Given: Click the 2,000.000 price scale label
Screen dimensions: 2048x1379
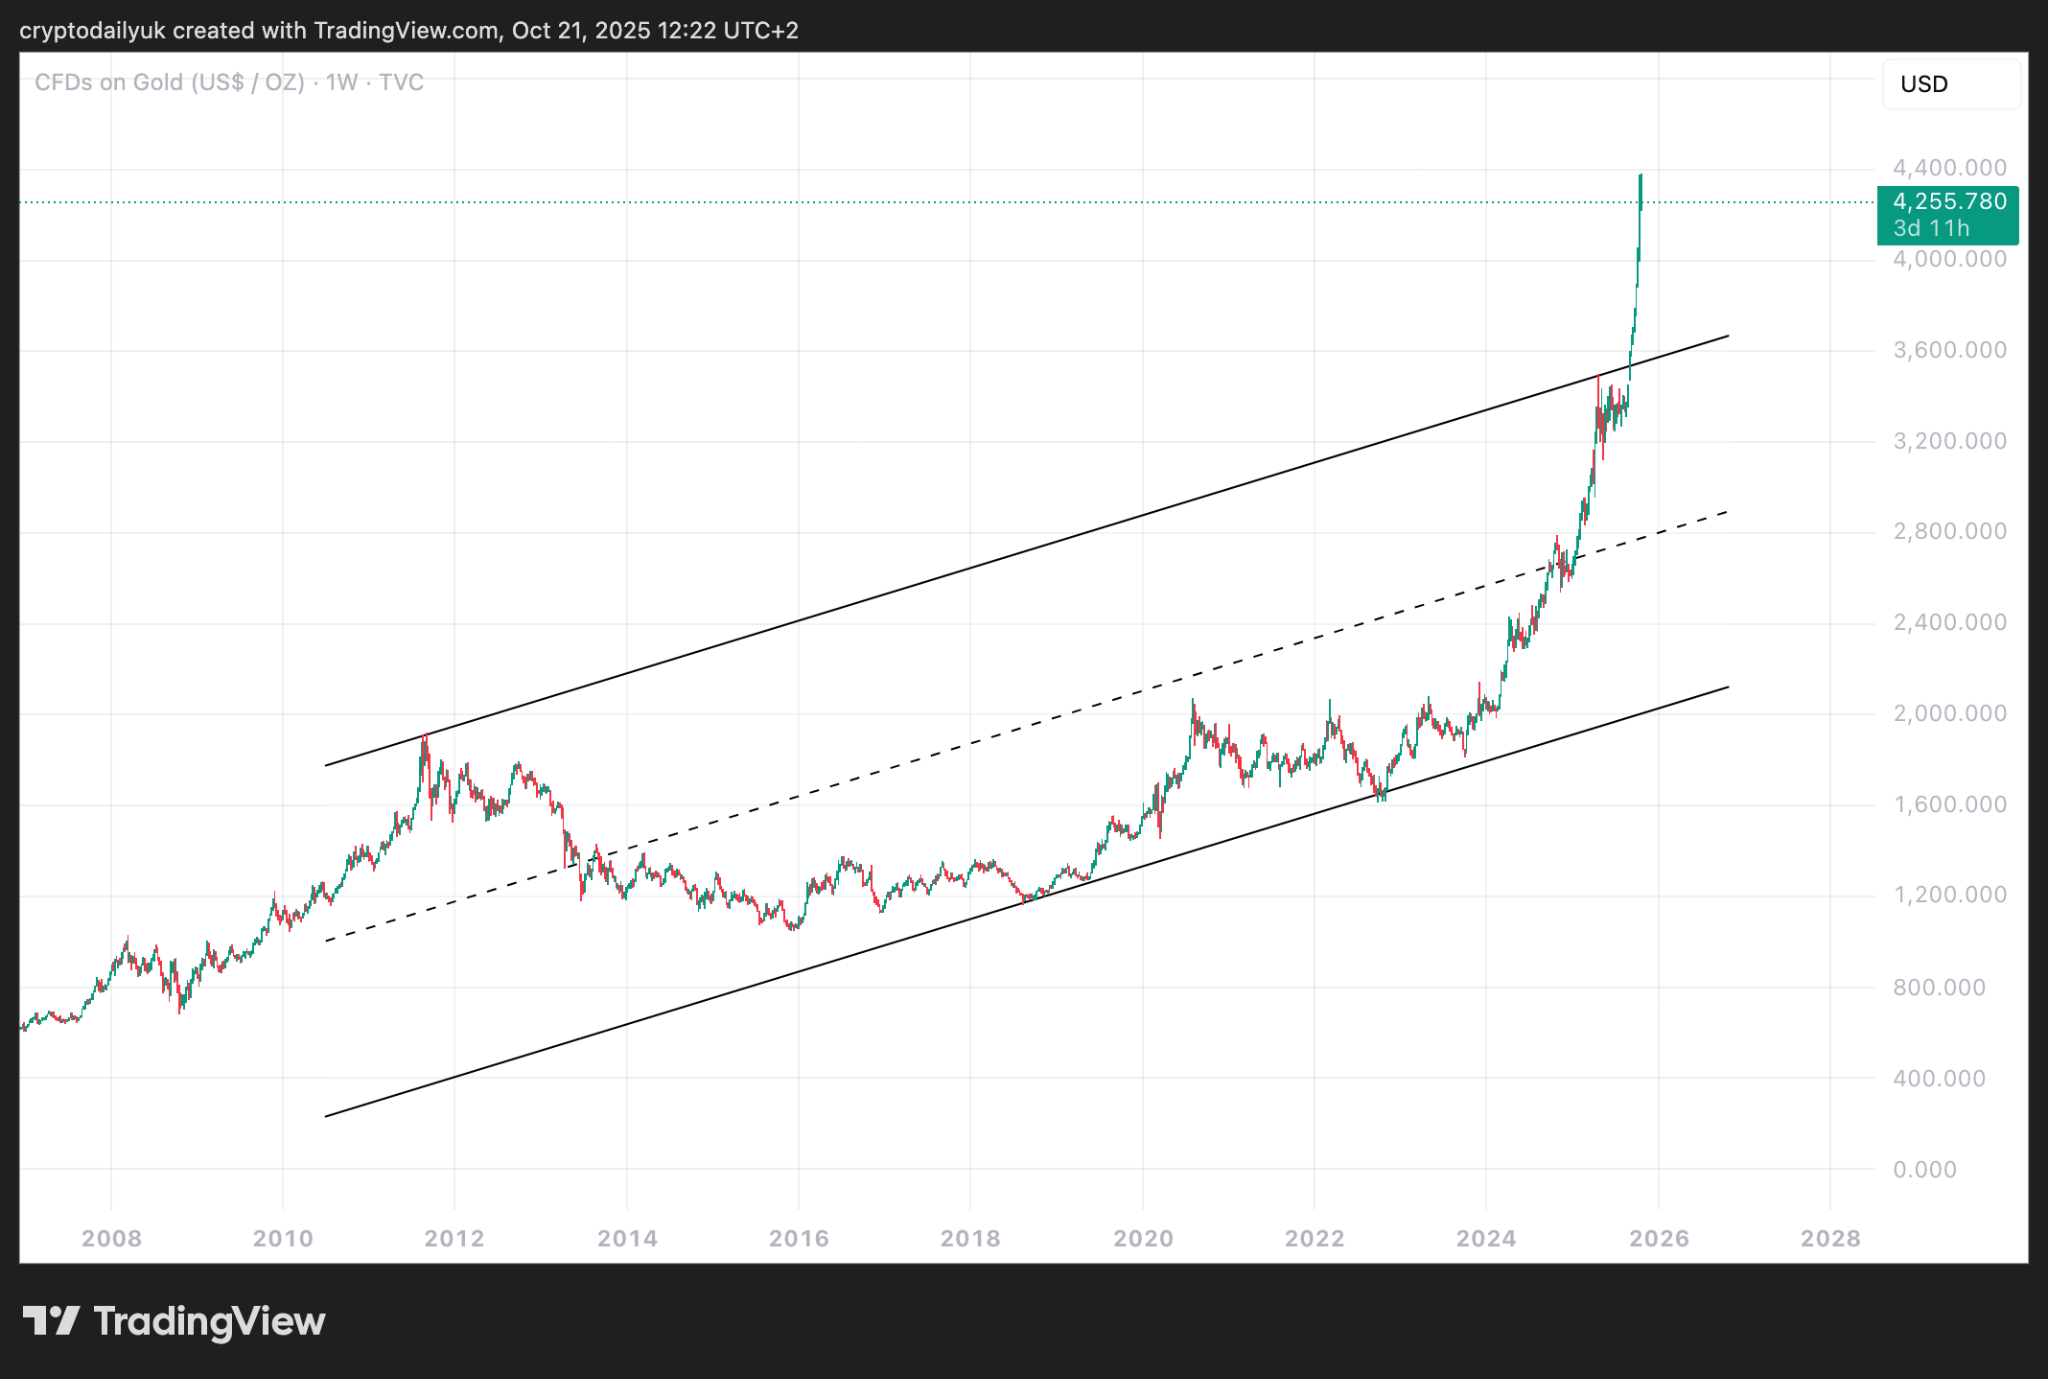Looking at the screenshot, I should tap(1949, 713).
